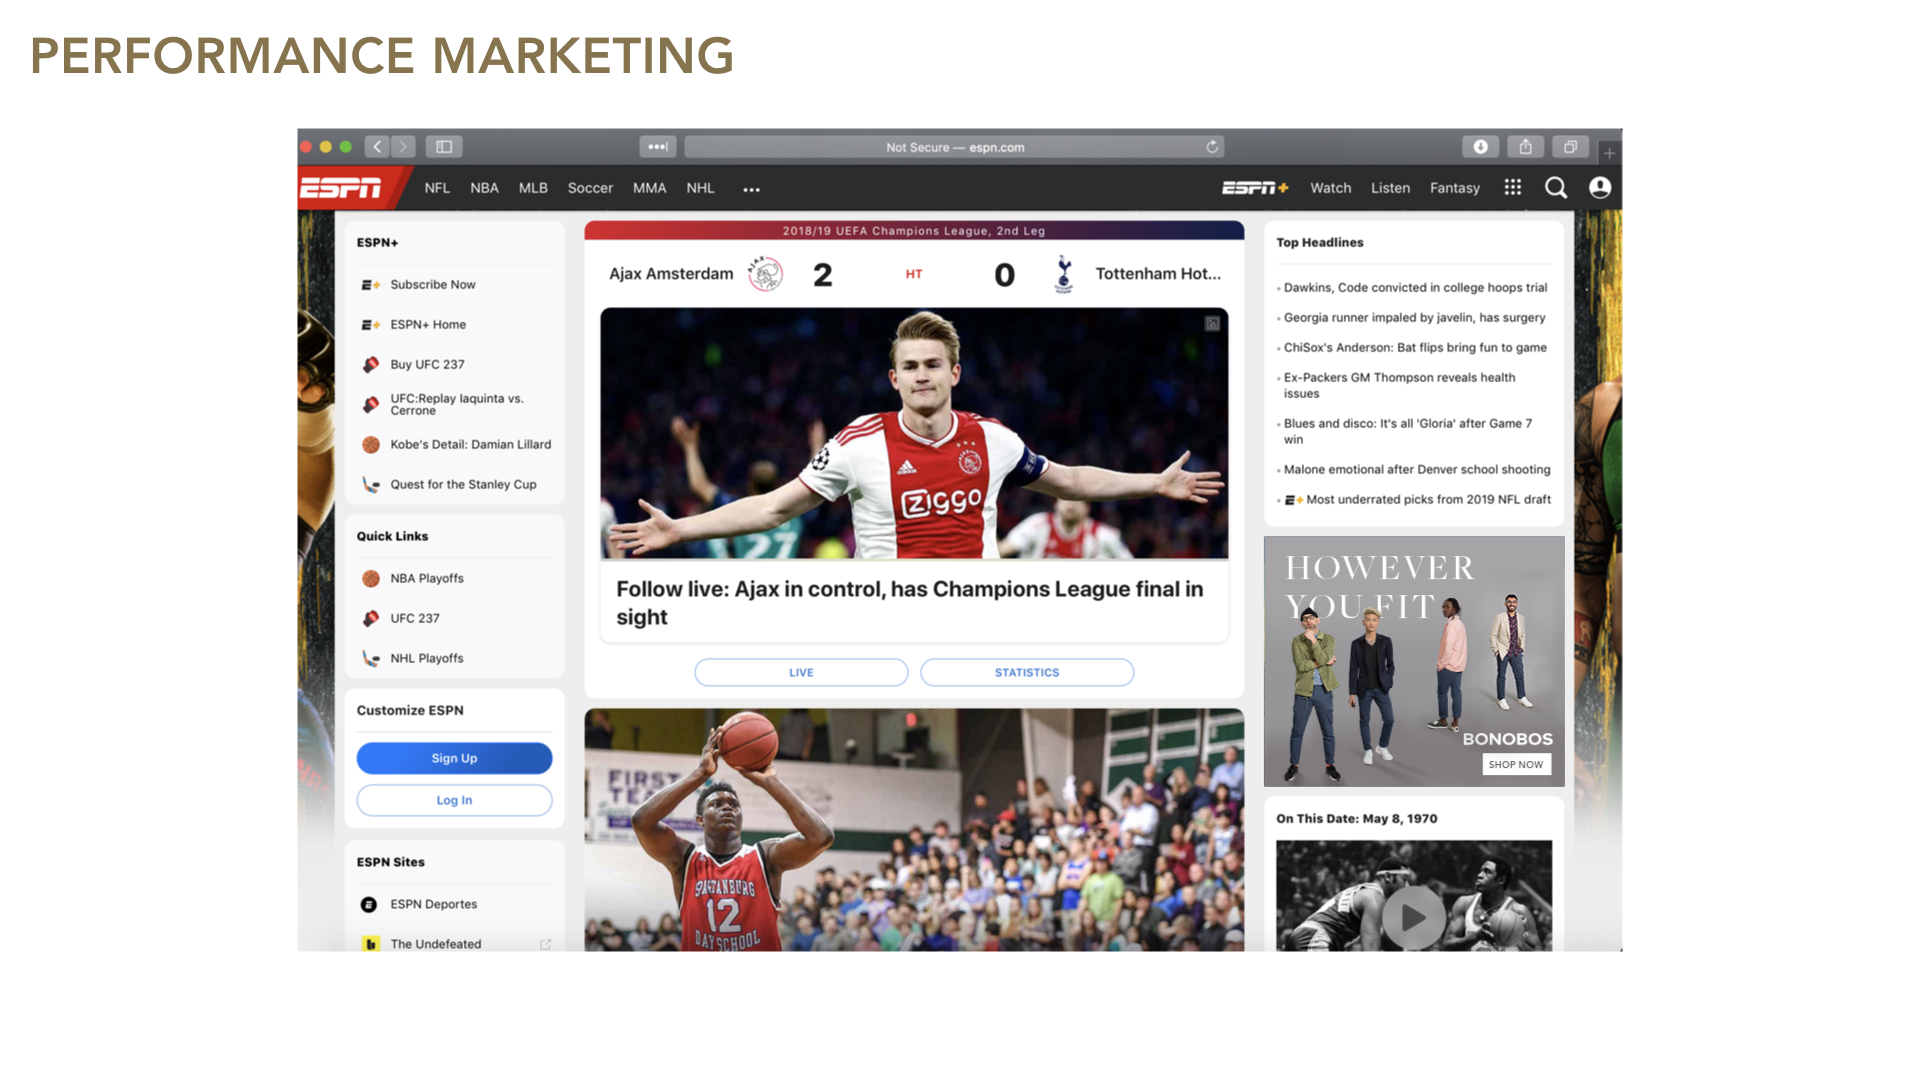1920x1080 pixels.
Task: Open UFC Replay Iaquinta vs. Cerrone link
Action: coord(457,405)
